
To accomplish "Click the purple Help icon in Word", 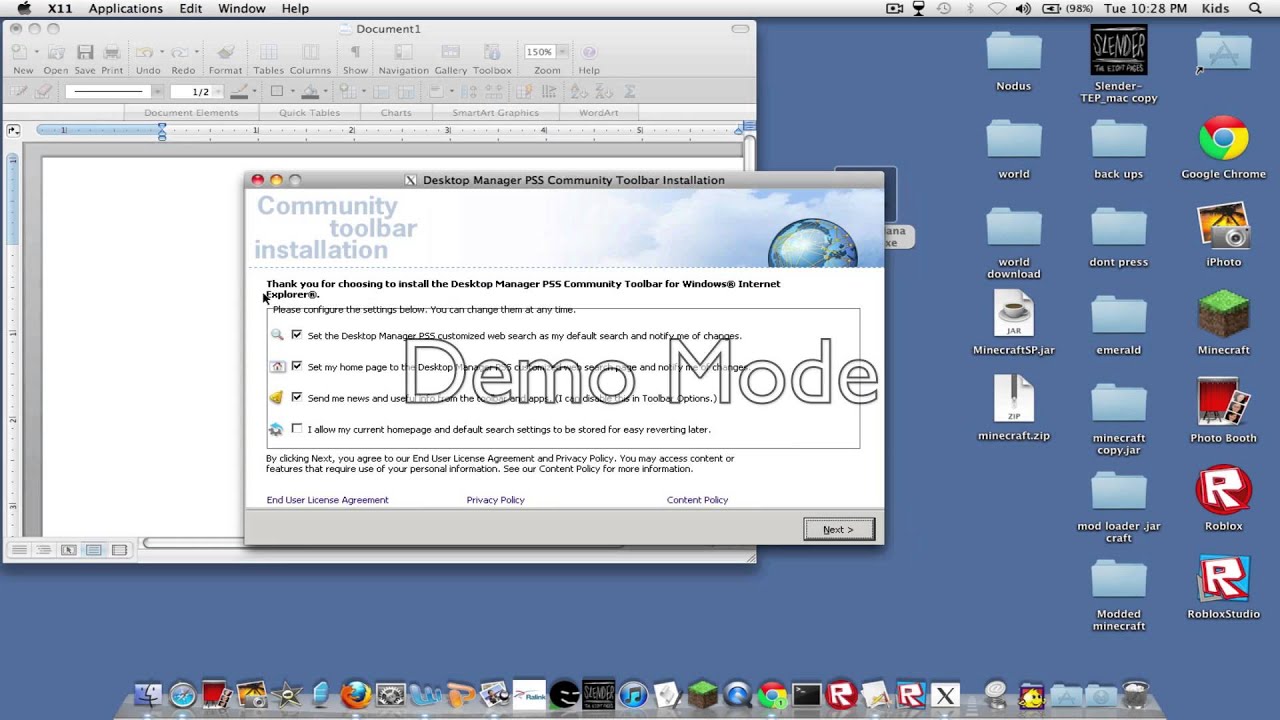I will coord(589,52).
